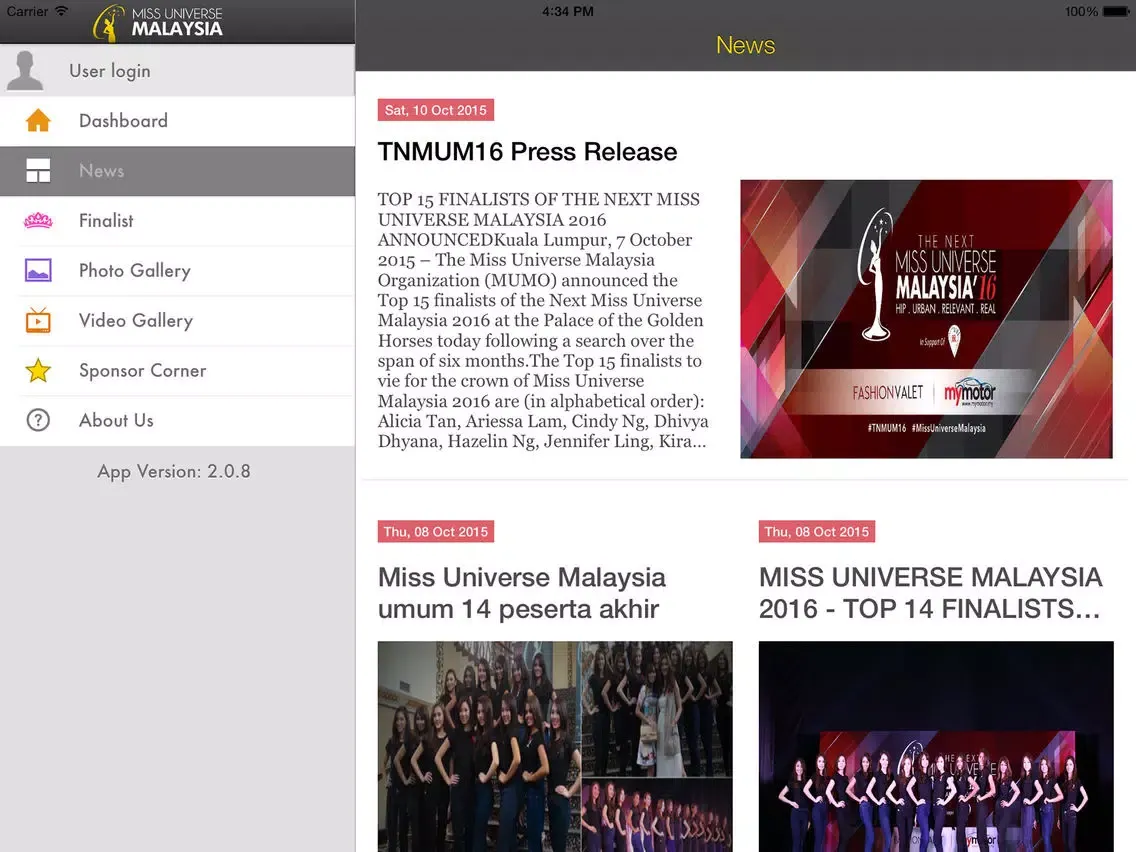Click the yellow star Sponsor Corner icon
Viewport: 1136px width, 852px height.
(38, 370)
